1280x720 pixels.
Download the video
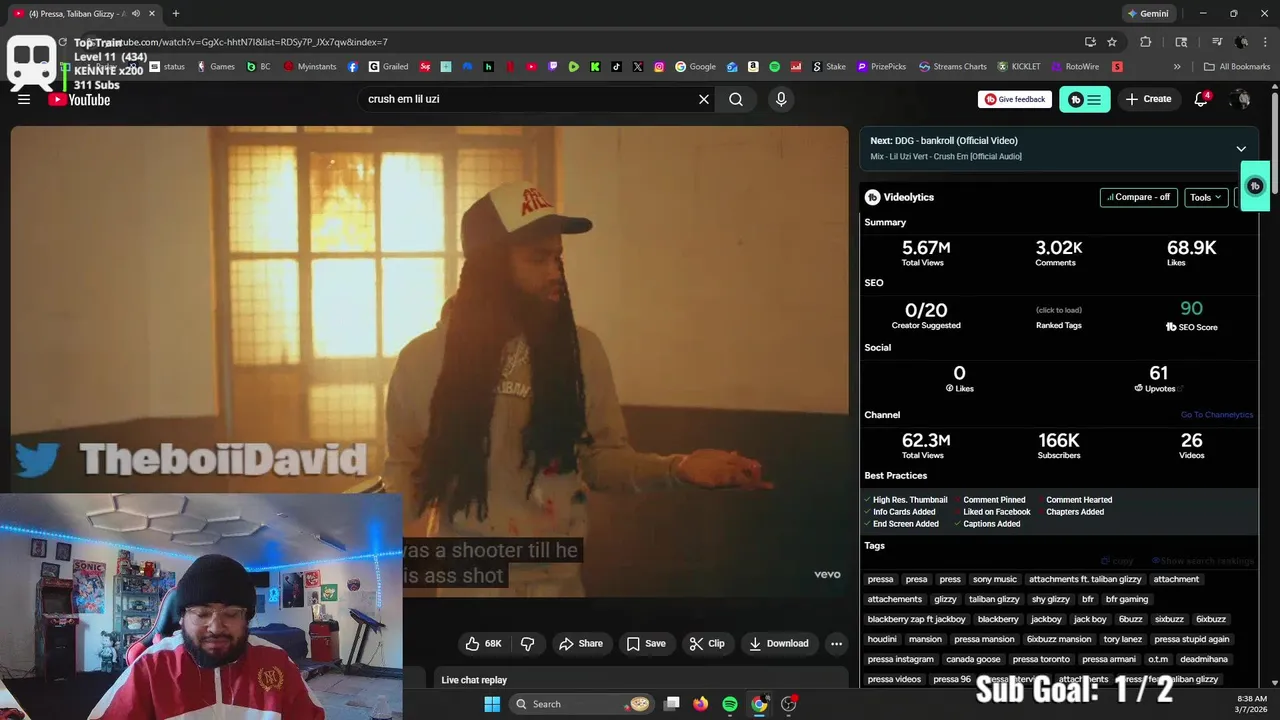[779, 644]
